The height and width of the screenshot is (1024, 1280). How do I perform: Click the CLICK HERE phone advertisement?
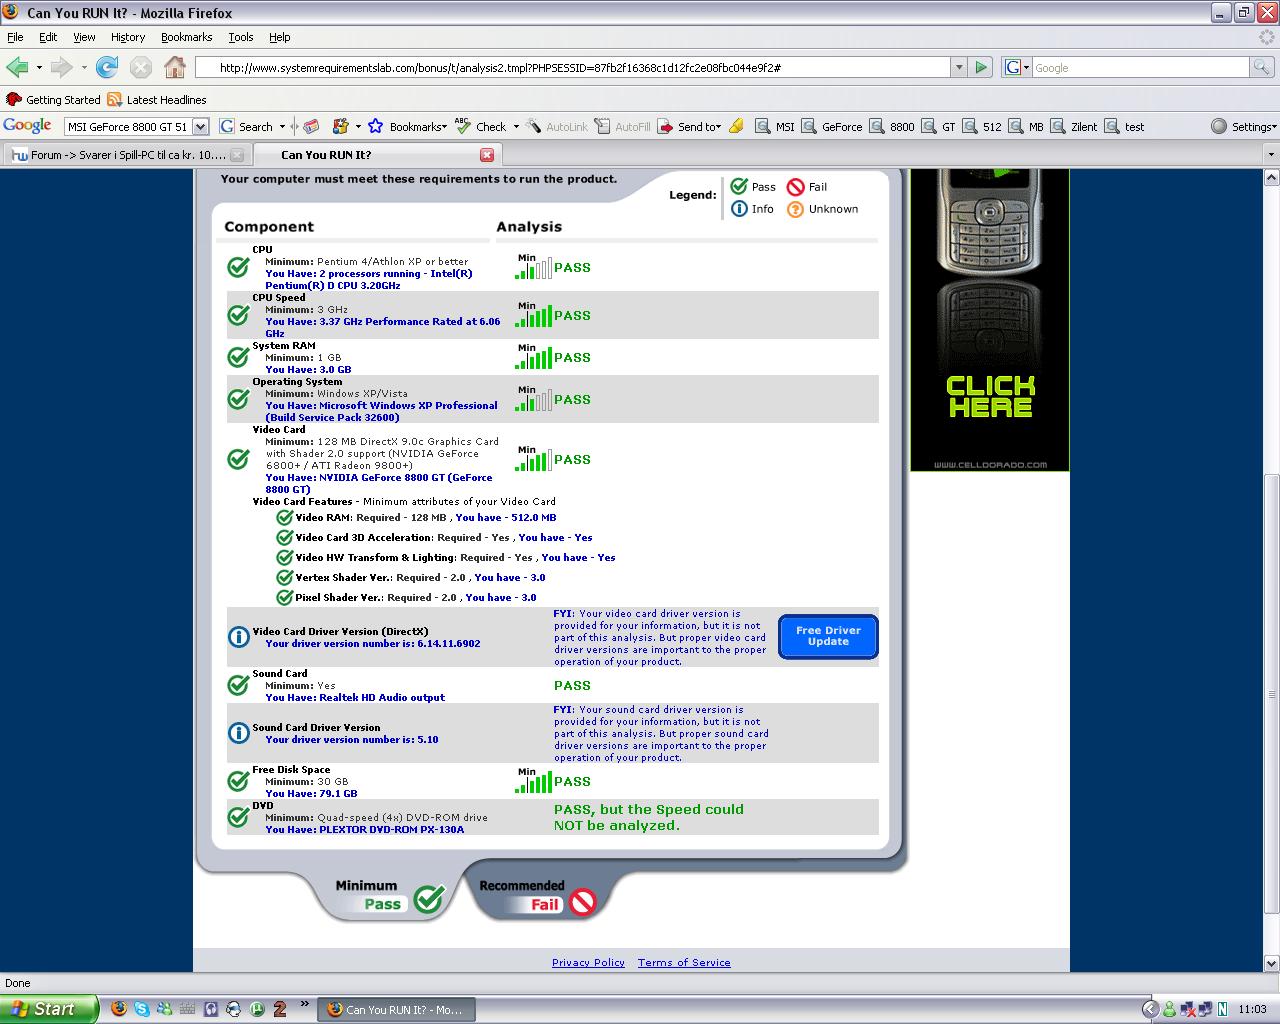[990, 320]
